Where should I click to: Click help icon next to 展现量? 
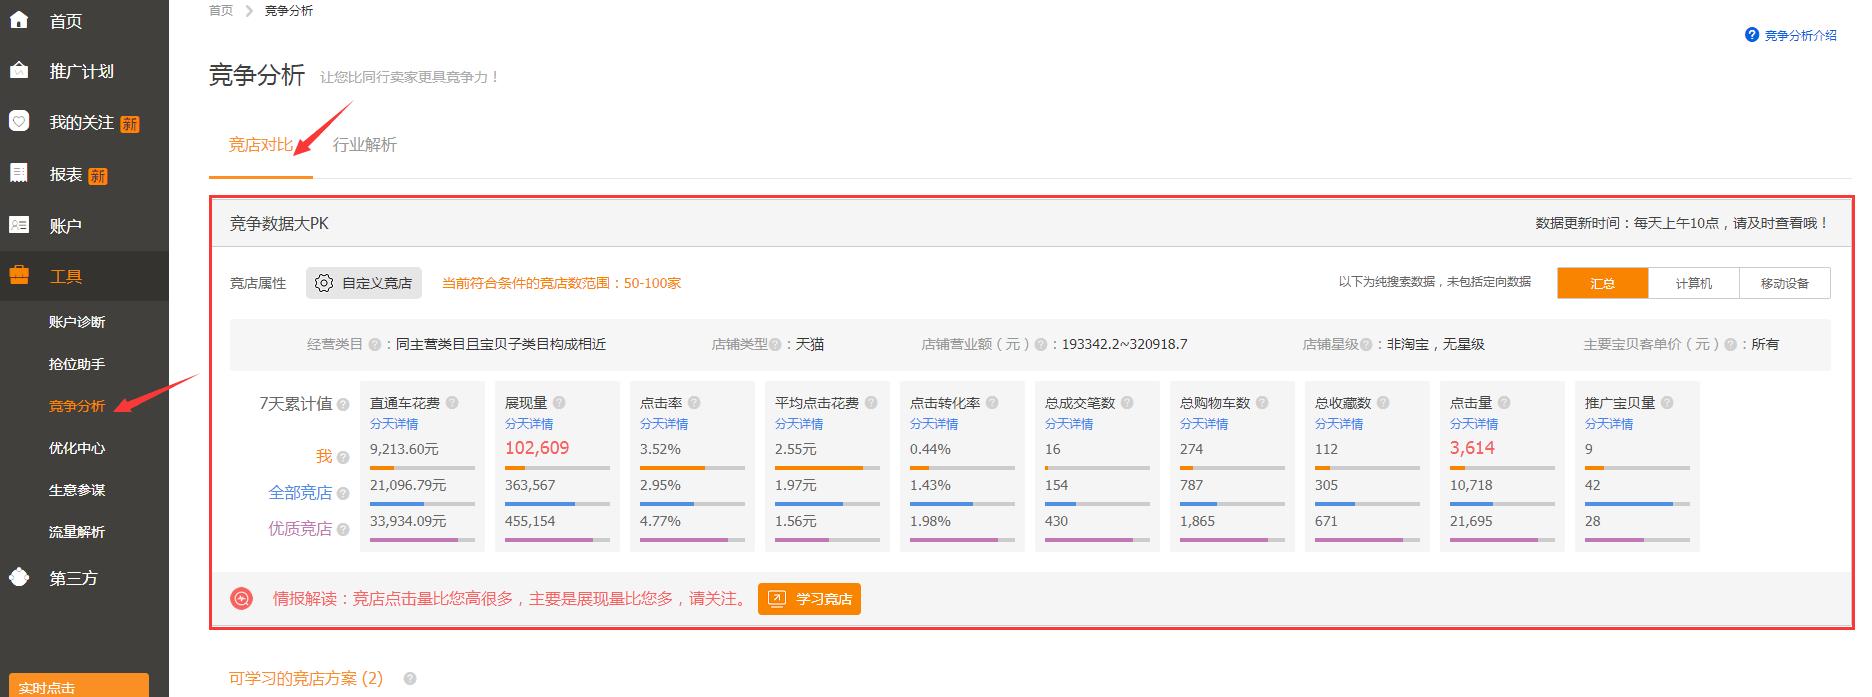click(x=559, y=403)
